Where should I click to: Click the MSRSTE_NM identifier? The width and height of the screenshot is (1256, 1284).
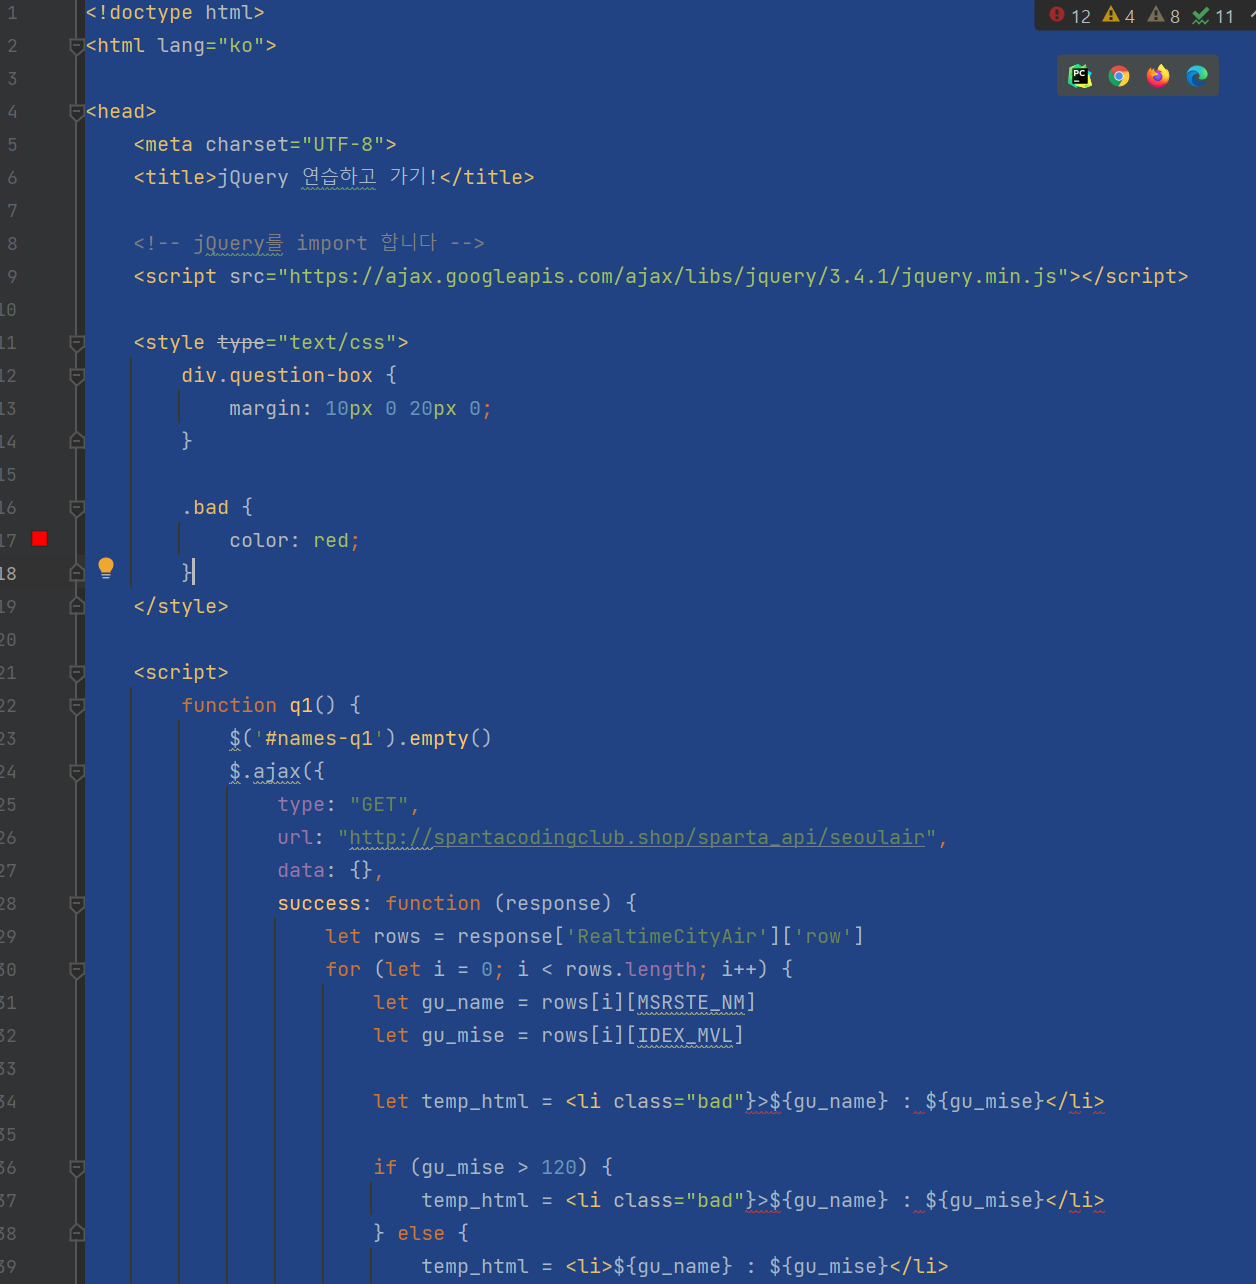coord(691,1003)
